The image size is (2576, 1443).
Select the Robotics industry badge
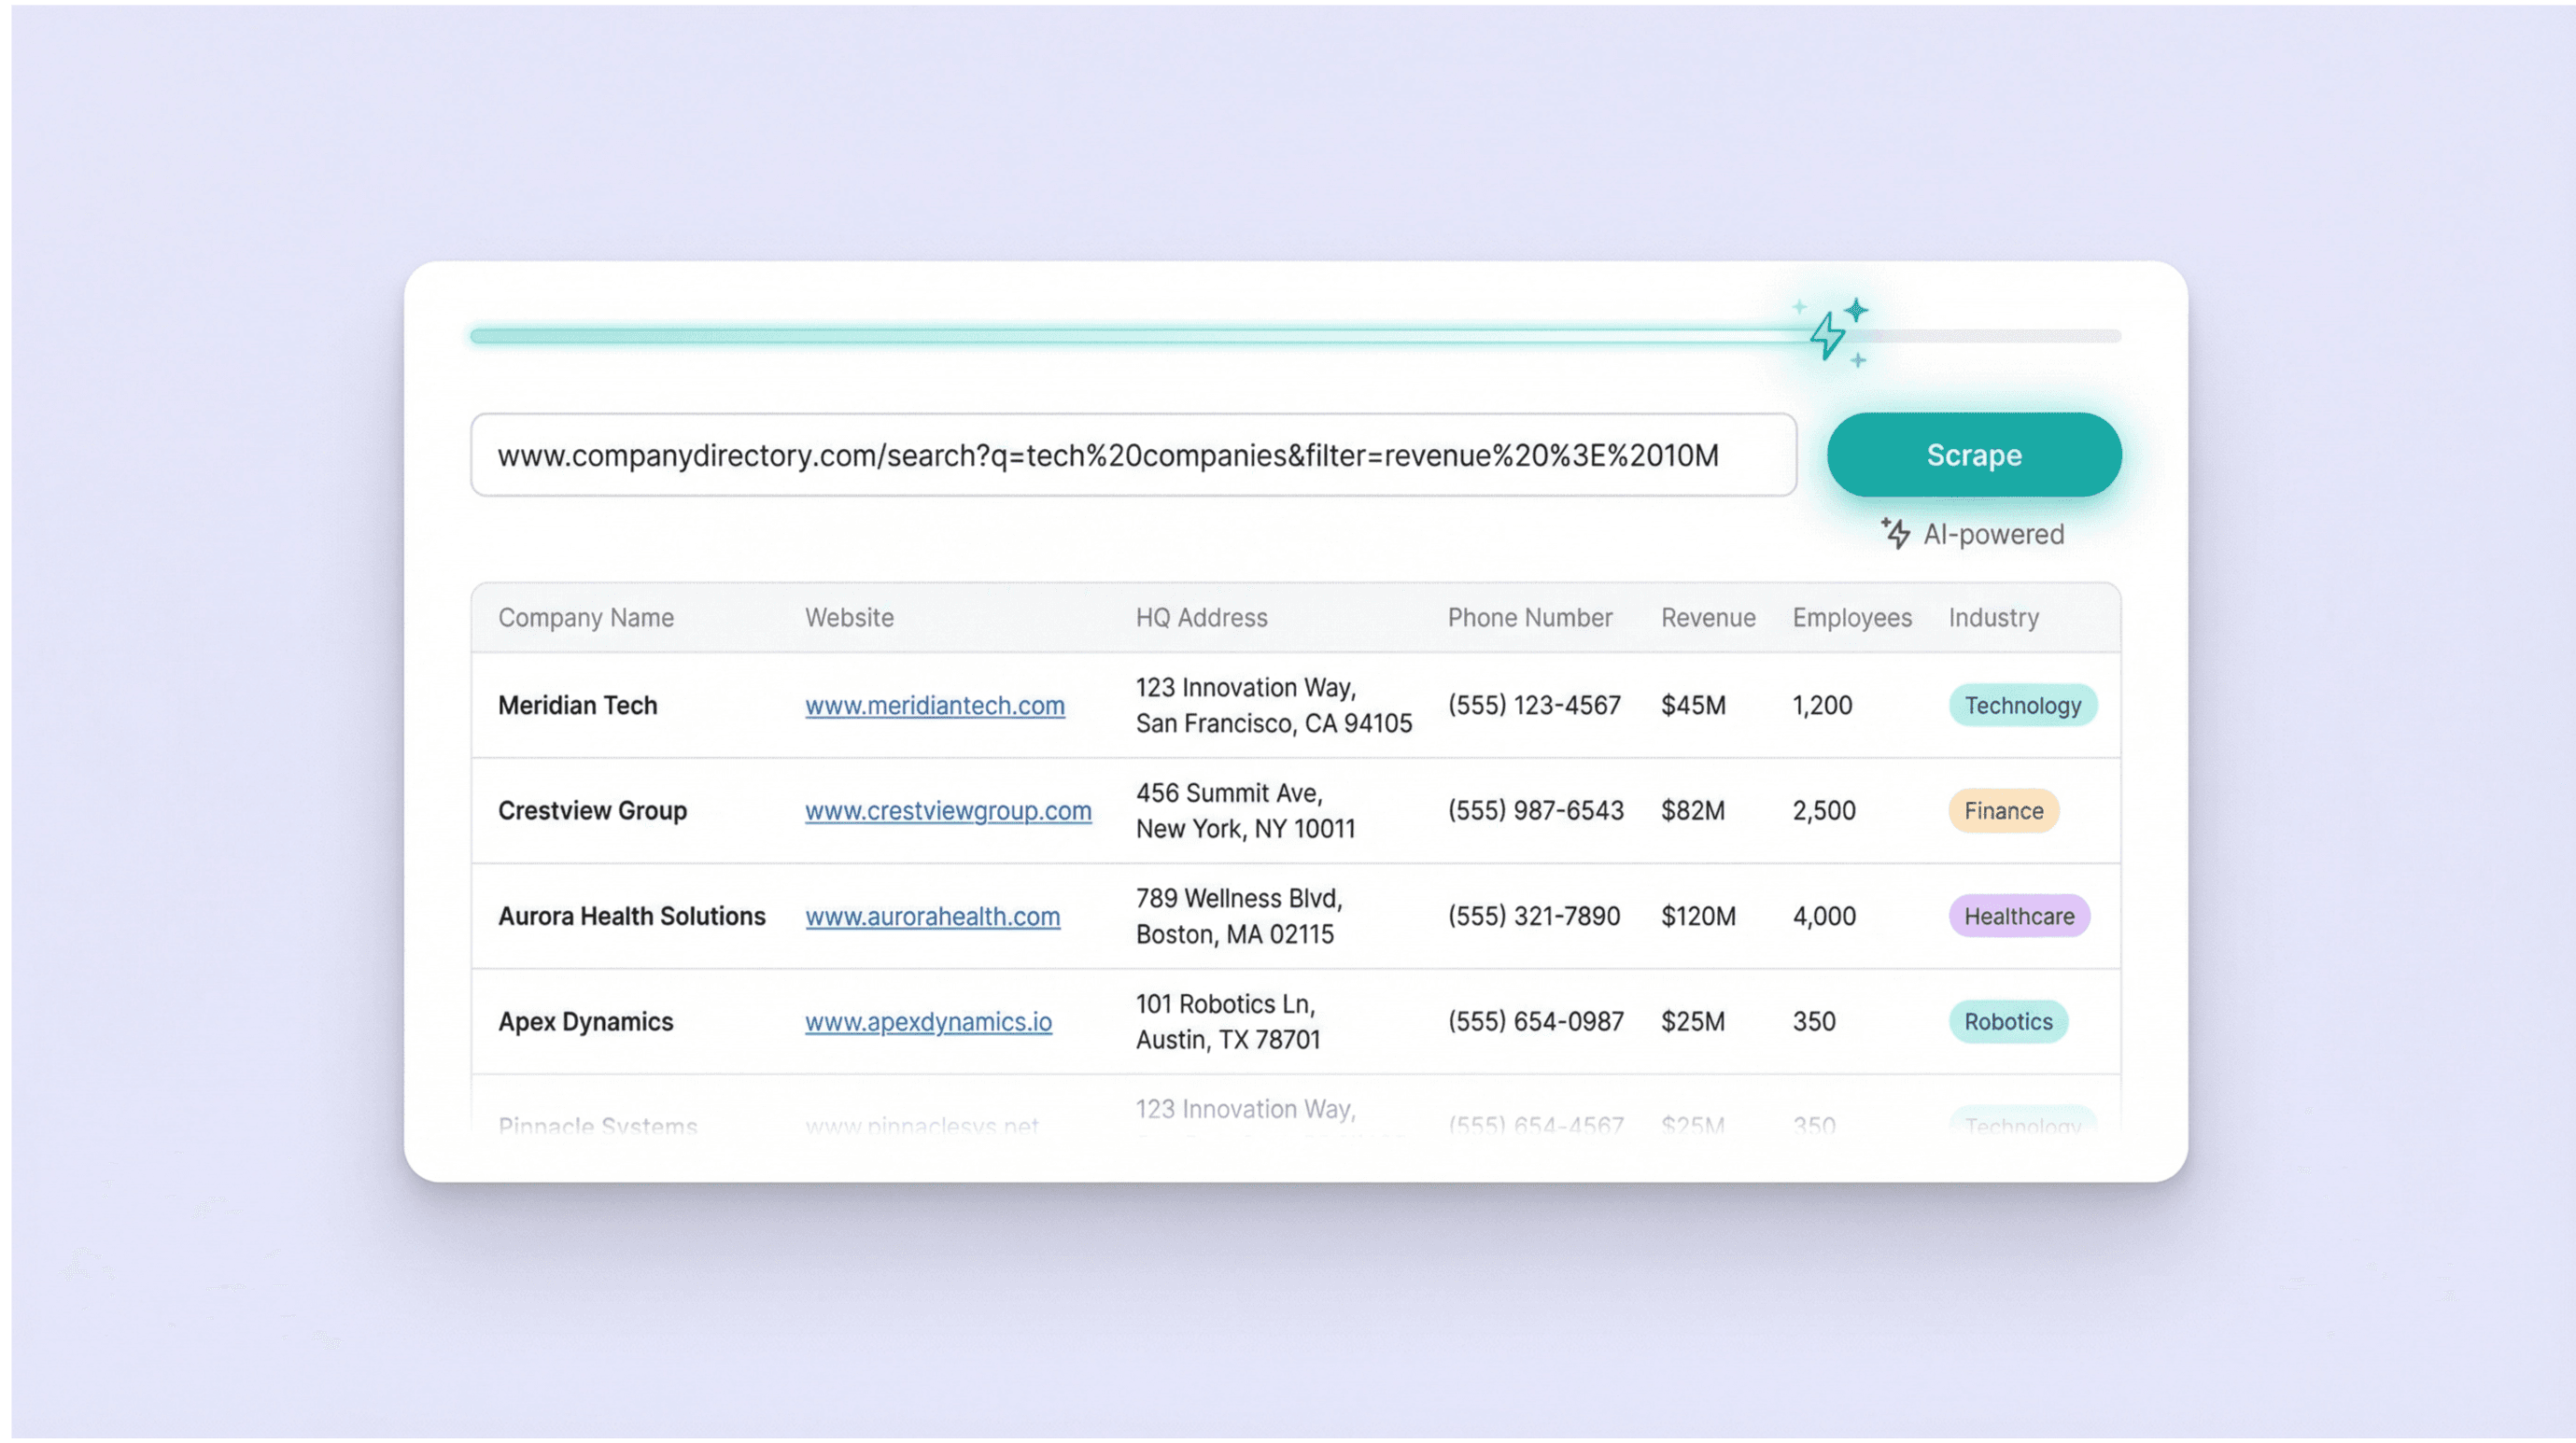point(2007,1021)
